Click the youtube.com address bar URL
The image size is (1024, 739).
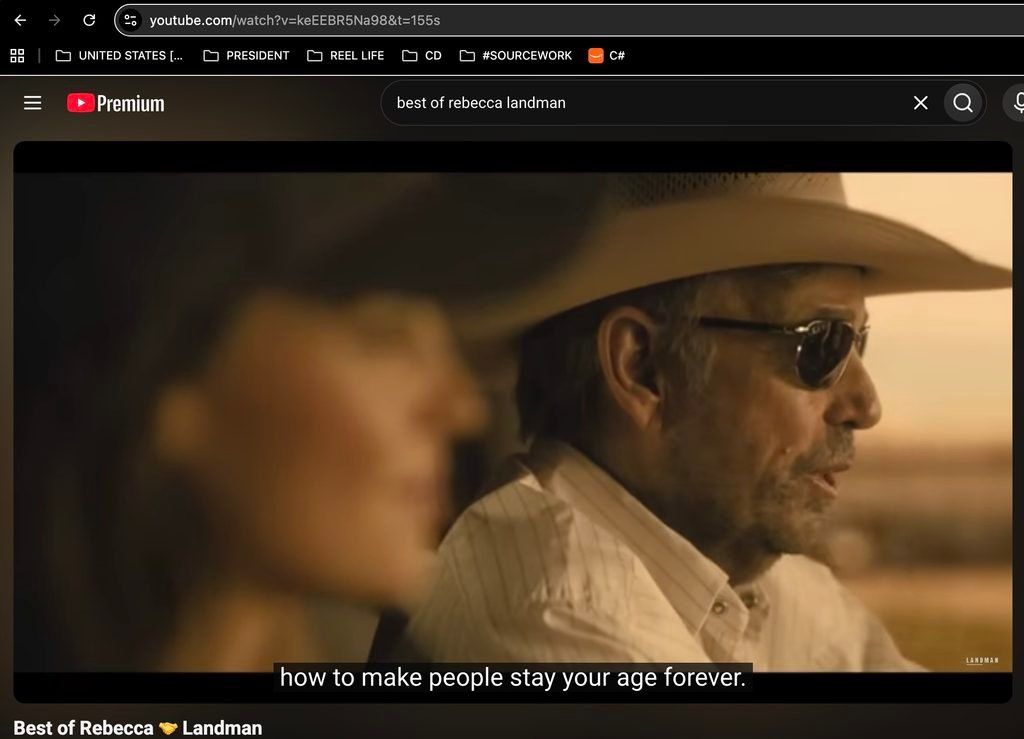(295, 20)
